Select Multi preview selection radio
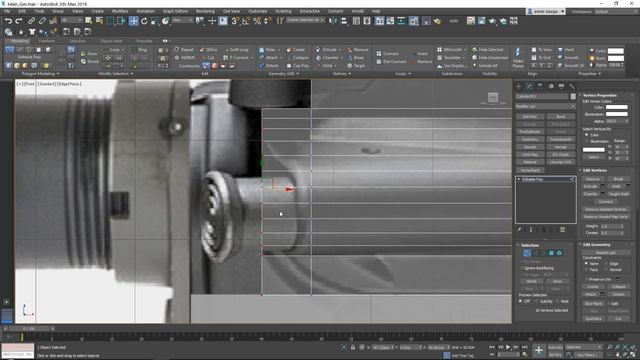Screen dimensions: 640x360 [557, 301]
